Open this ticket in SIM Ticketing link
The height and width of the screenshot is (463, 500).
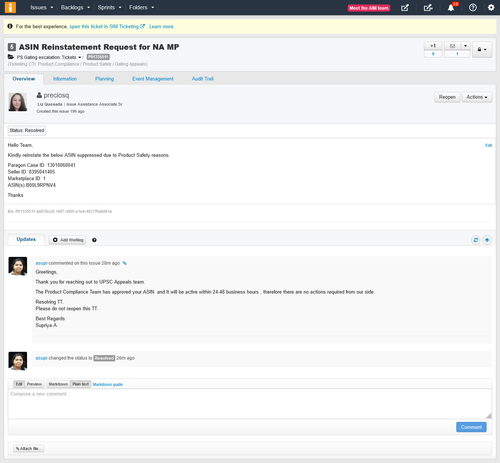pyautogui.click(x=107, y=26)
